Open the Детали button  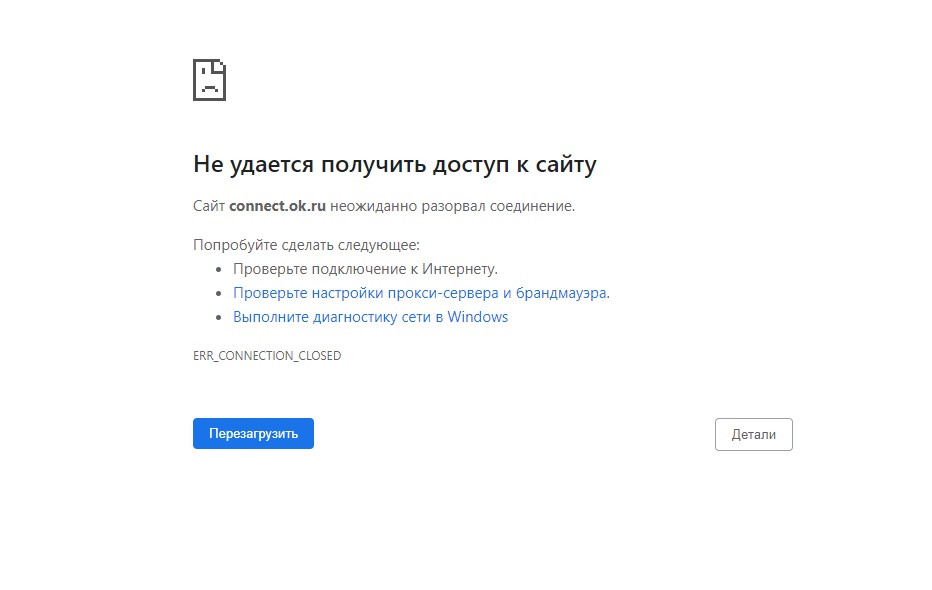pos(753,435)
